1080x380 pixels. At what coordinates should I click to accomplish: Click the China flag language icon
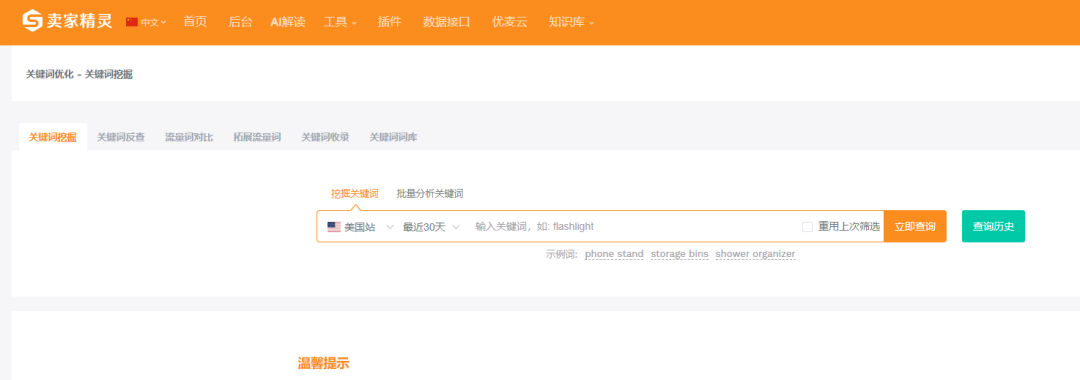132,22
